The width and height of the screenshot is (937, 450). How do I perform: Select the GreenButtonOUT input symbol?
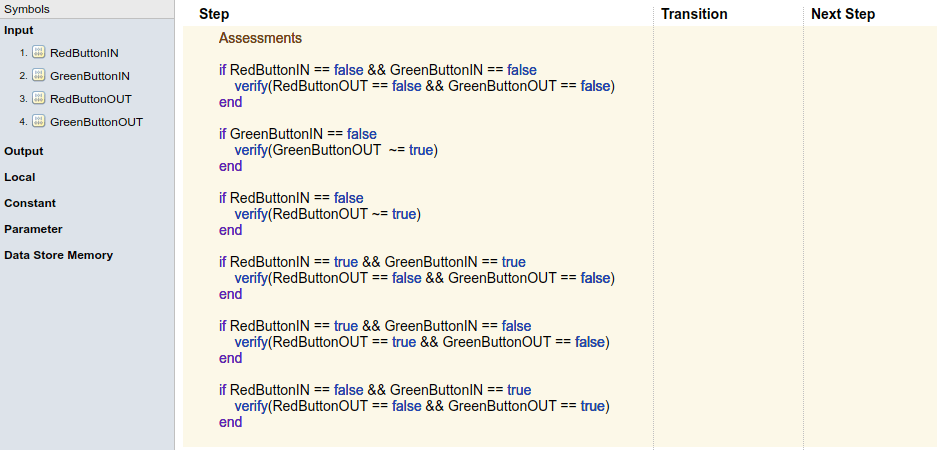[96, 122]
